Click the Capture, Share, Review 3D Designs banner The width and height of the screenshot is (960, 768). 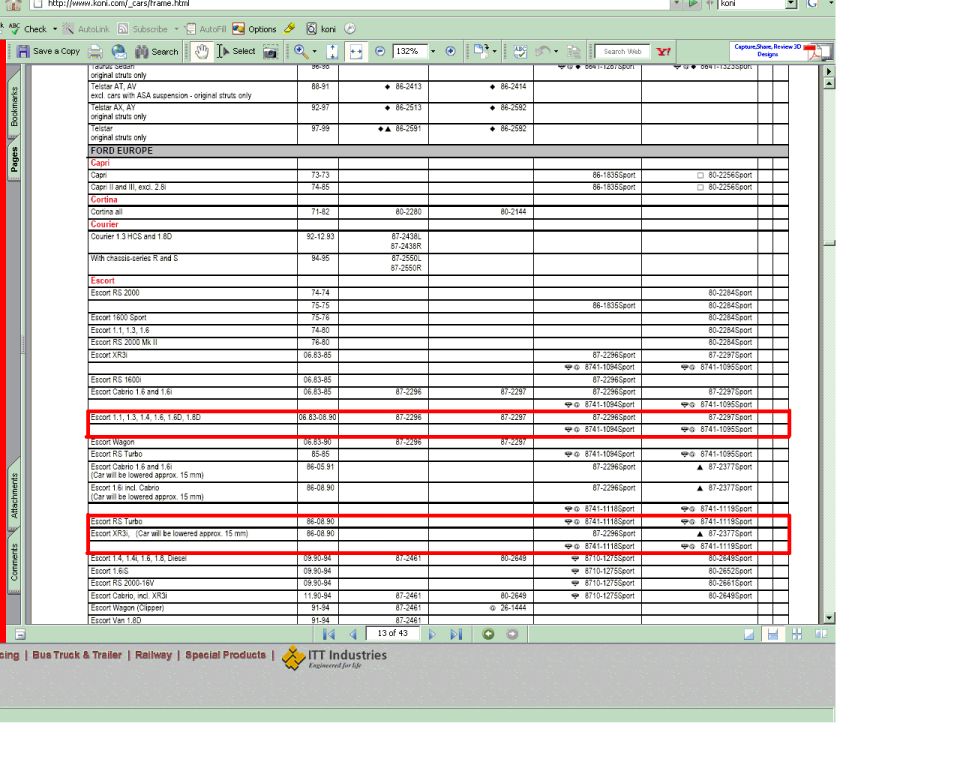781,51
